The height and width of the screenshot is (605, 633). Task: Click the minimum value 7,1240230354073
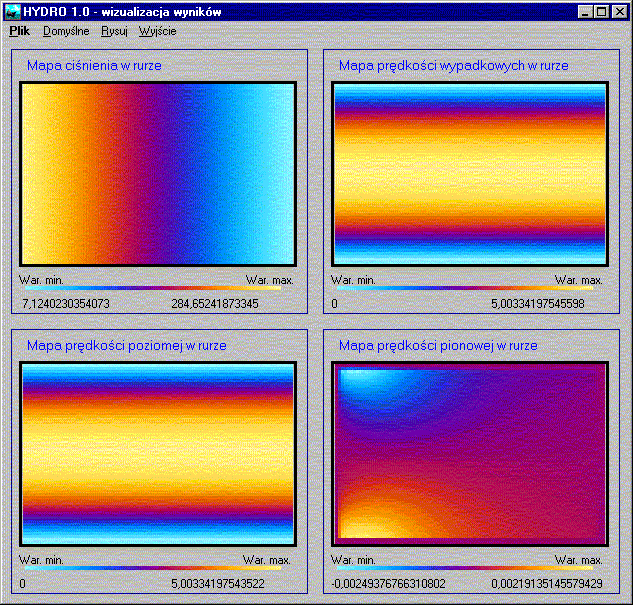click(66, 304)
